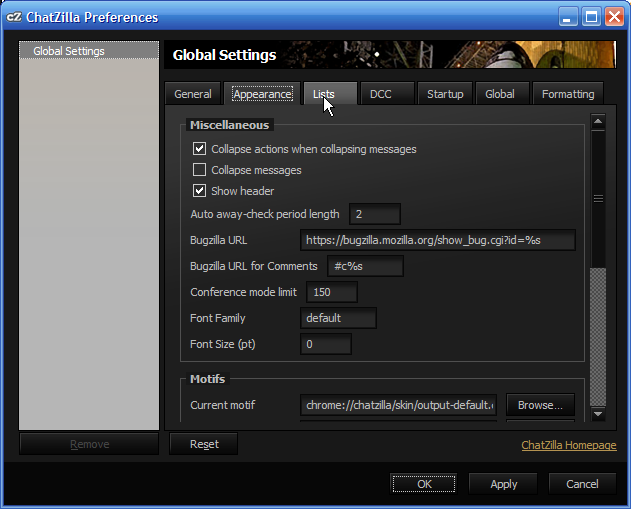Cancel the preferences dialog

tap(582, 484)
